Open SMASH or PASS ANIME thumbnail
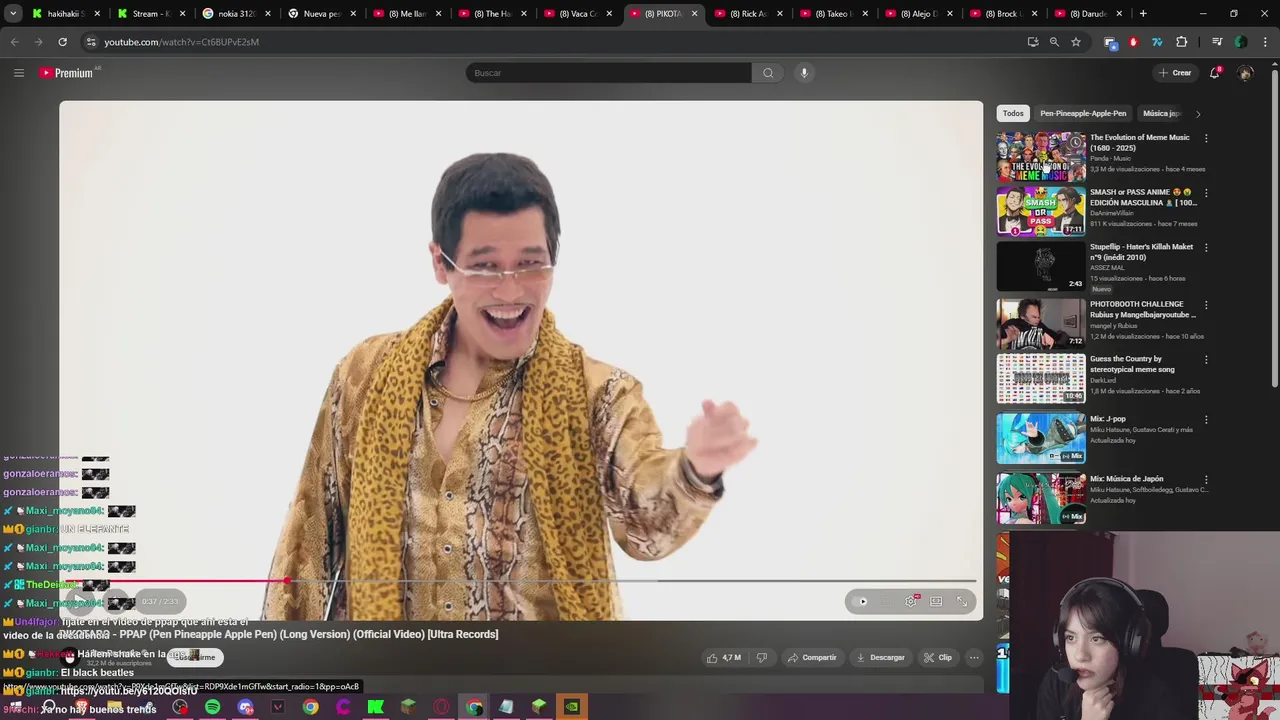The height and width of the screenshot is (720, 1280). (1041, 211)
